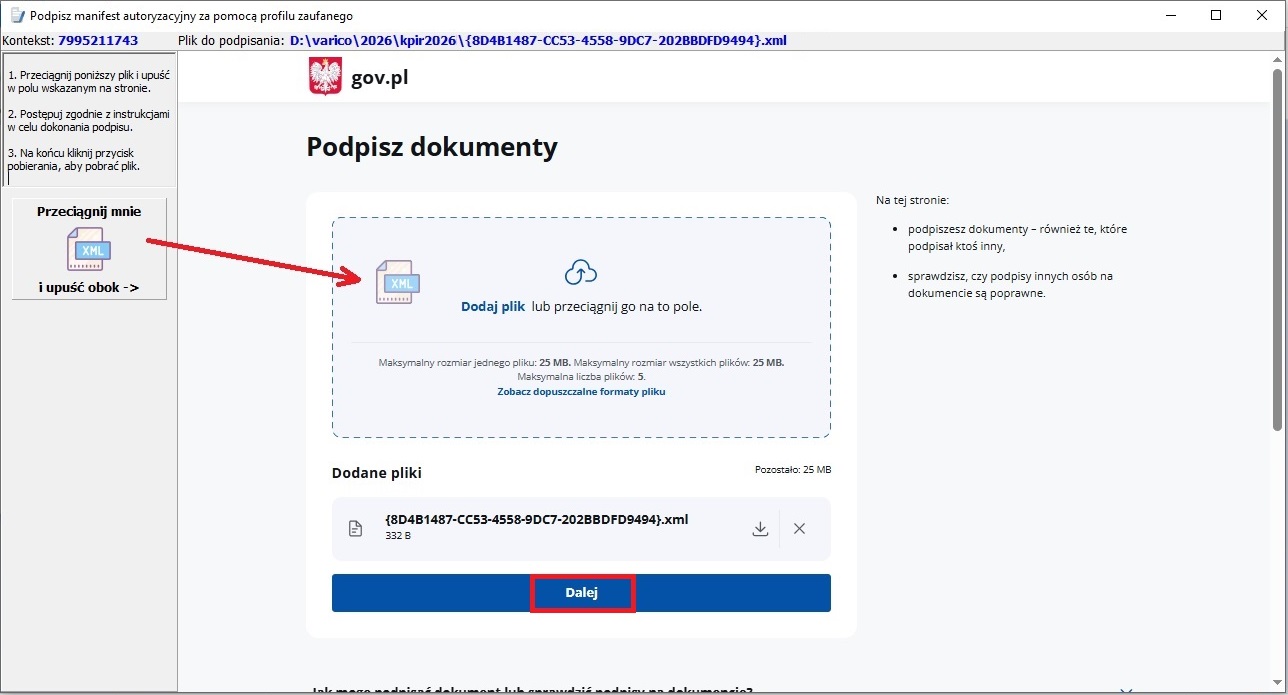Click the 'gov.pl' text in the header

point(379,78)
